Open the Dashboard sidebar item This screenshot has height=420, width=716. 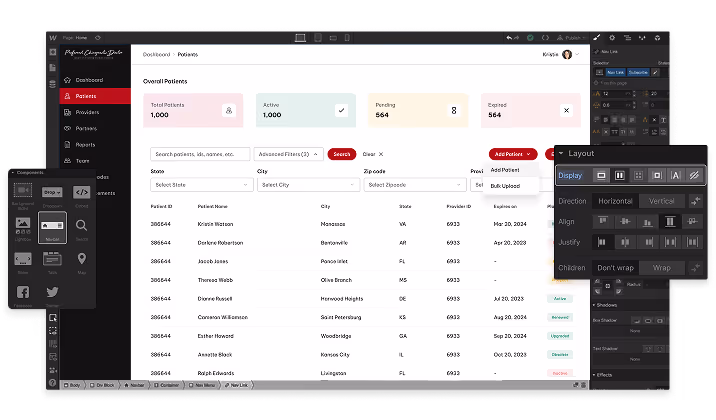pyautogui.click(x=95, y=80)
